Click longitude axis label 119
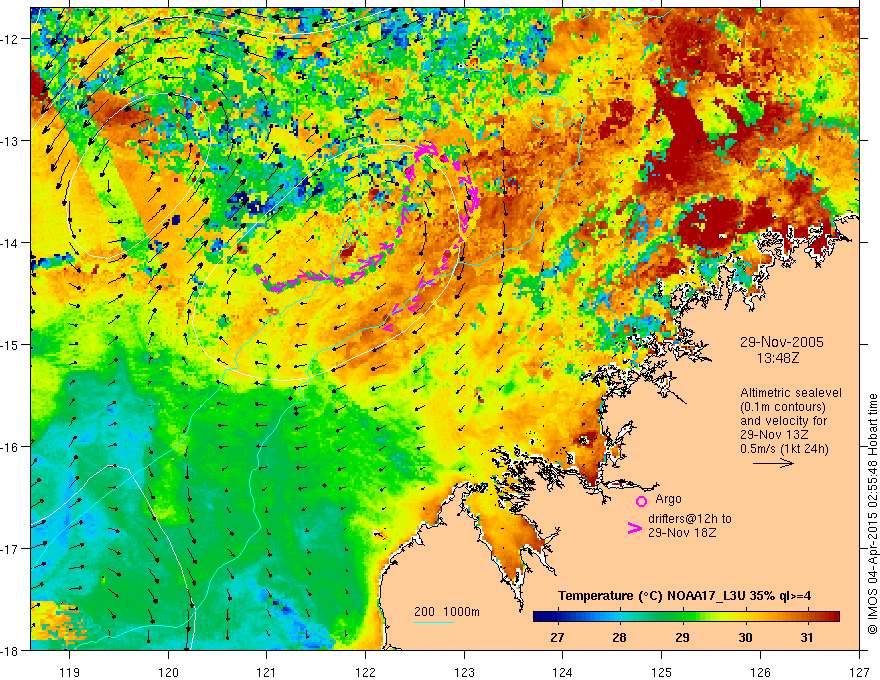Viewport: 880px width, 680px height. [70, 672]
